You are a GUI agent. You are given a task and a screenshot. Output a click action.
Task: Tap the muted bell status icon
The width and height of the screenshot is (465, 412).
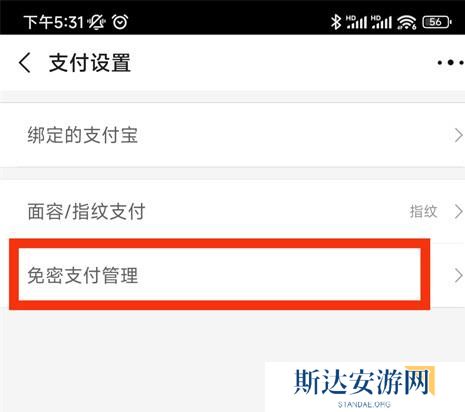96,22
